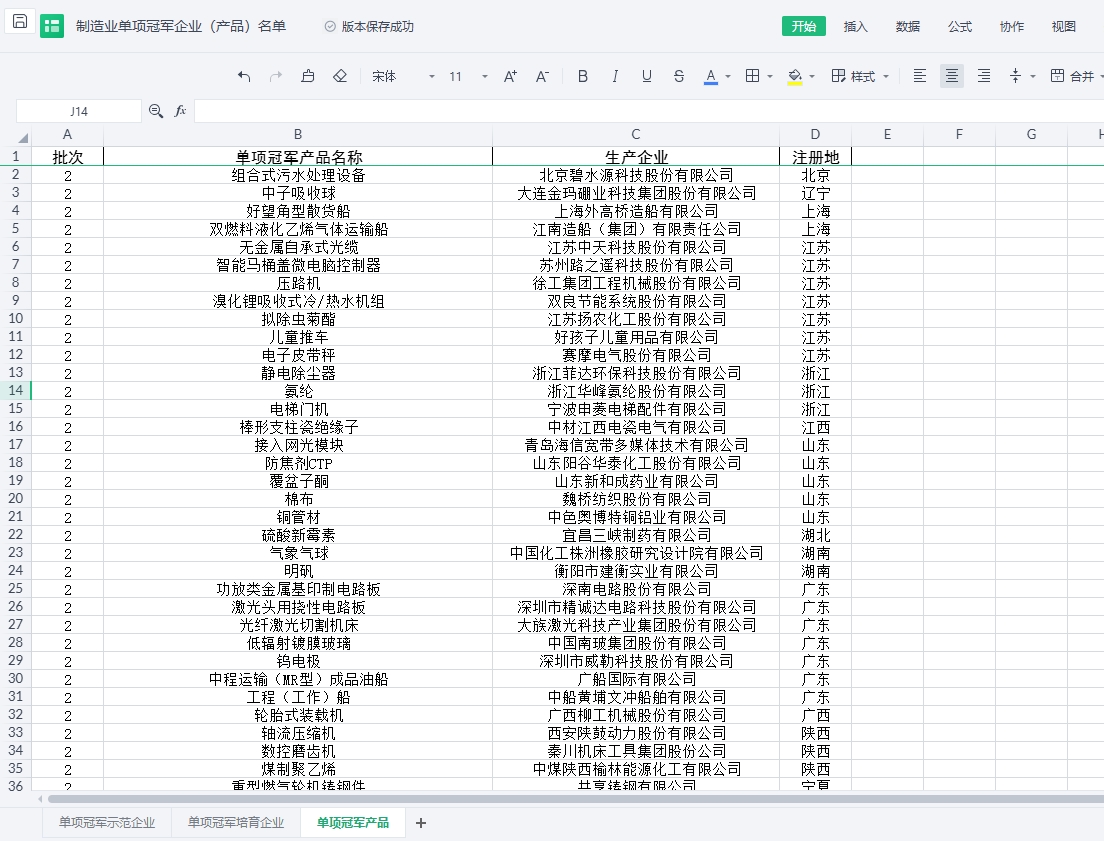Open the 宋体 font family dropdown

pos(403,76)
